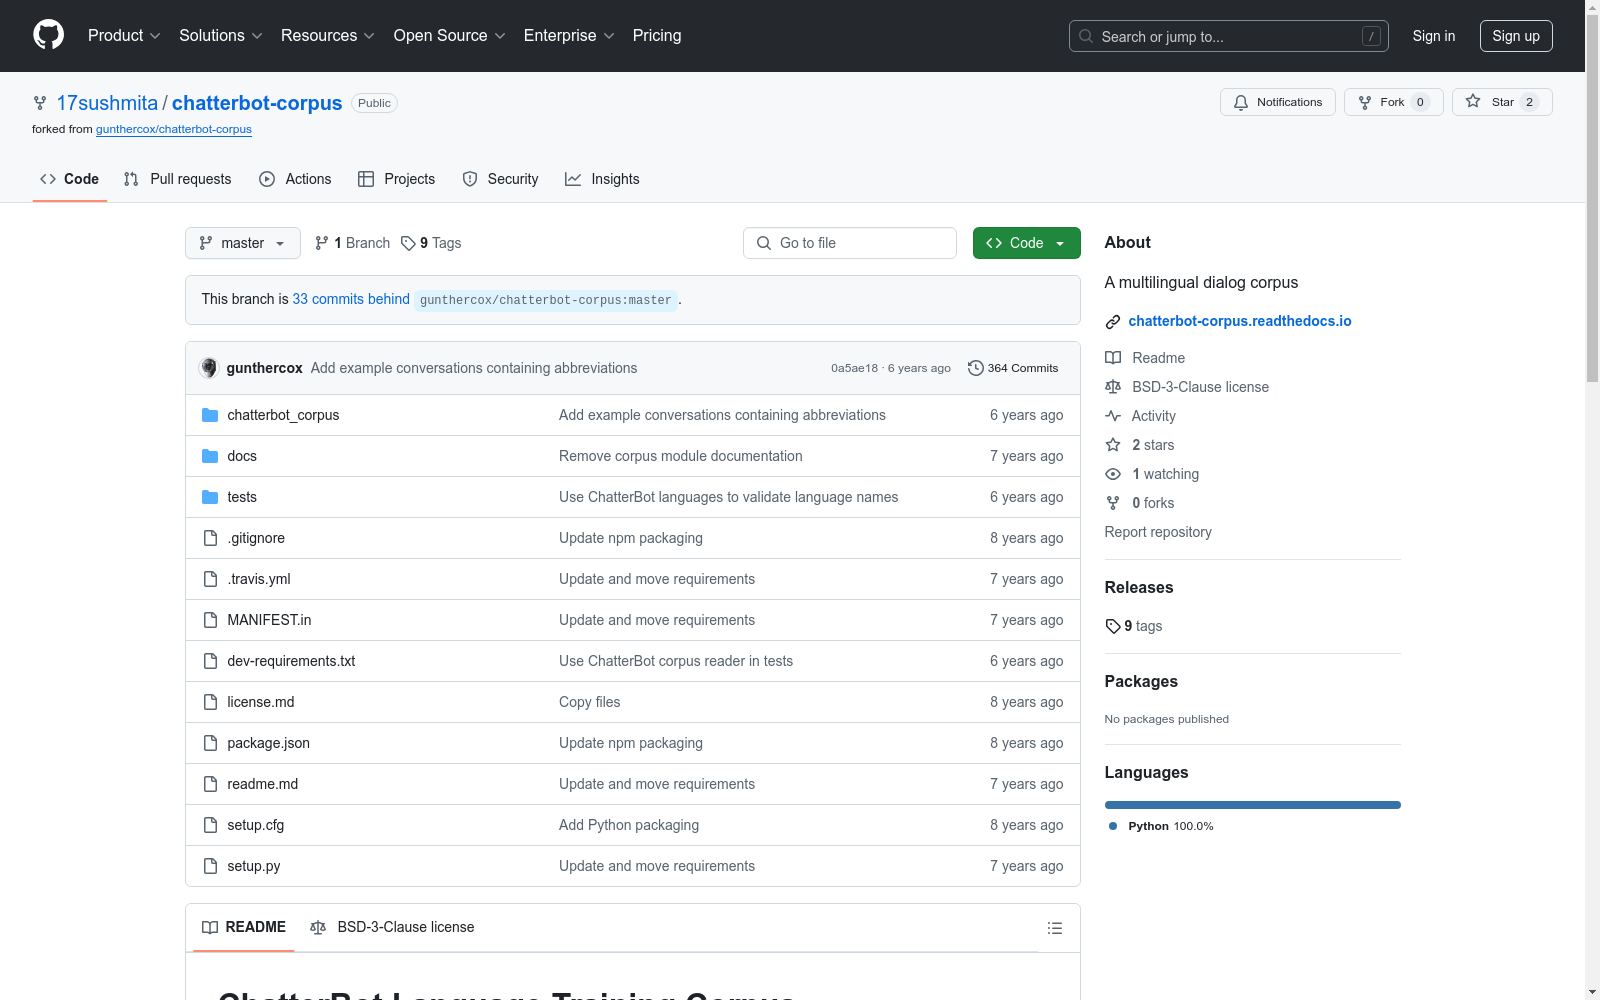Open the Insights tab
Image resolution: width=1600 pixels, height=1000 pixels.
602,179
